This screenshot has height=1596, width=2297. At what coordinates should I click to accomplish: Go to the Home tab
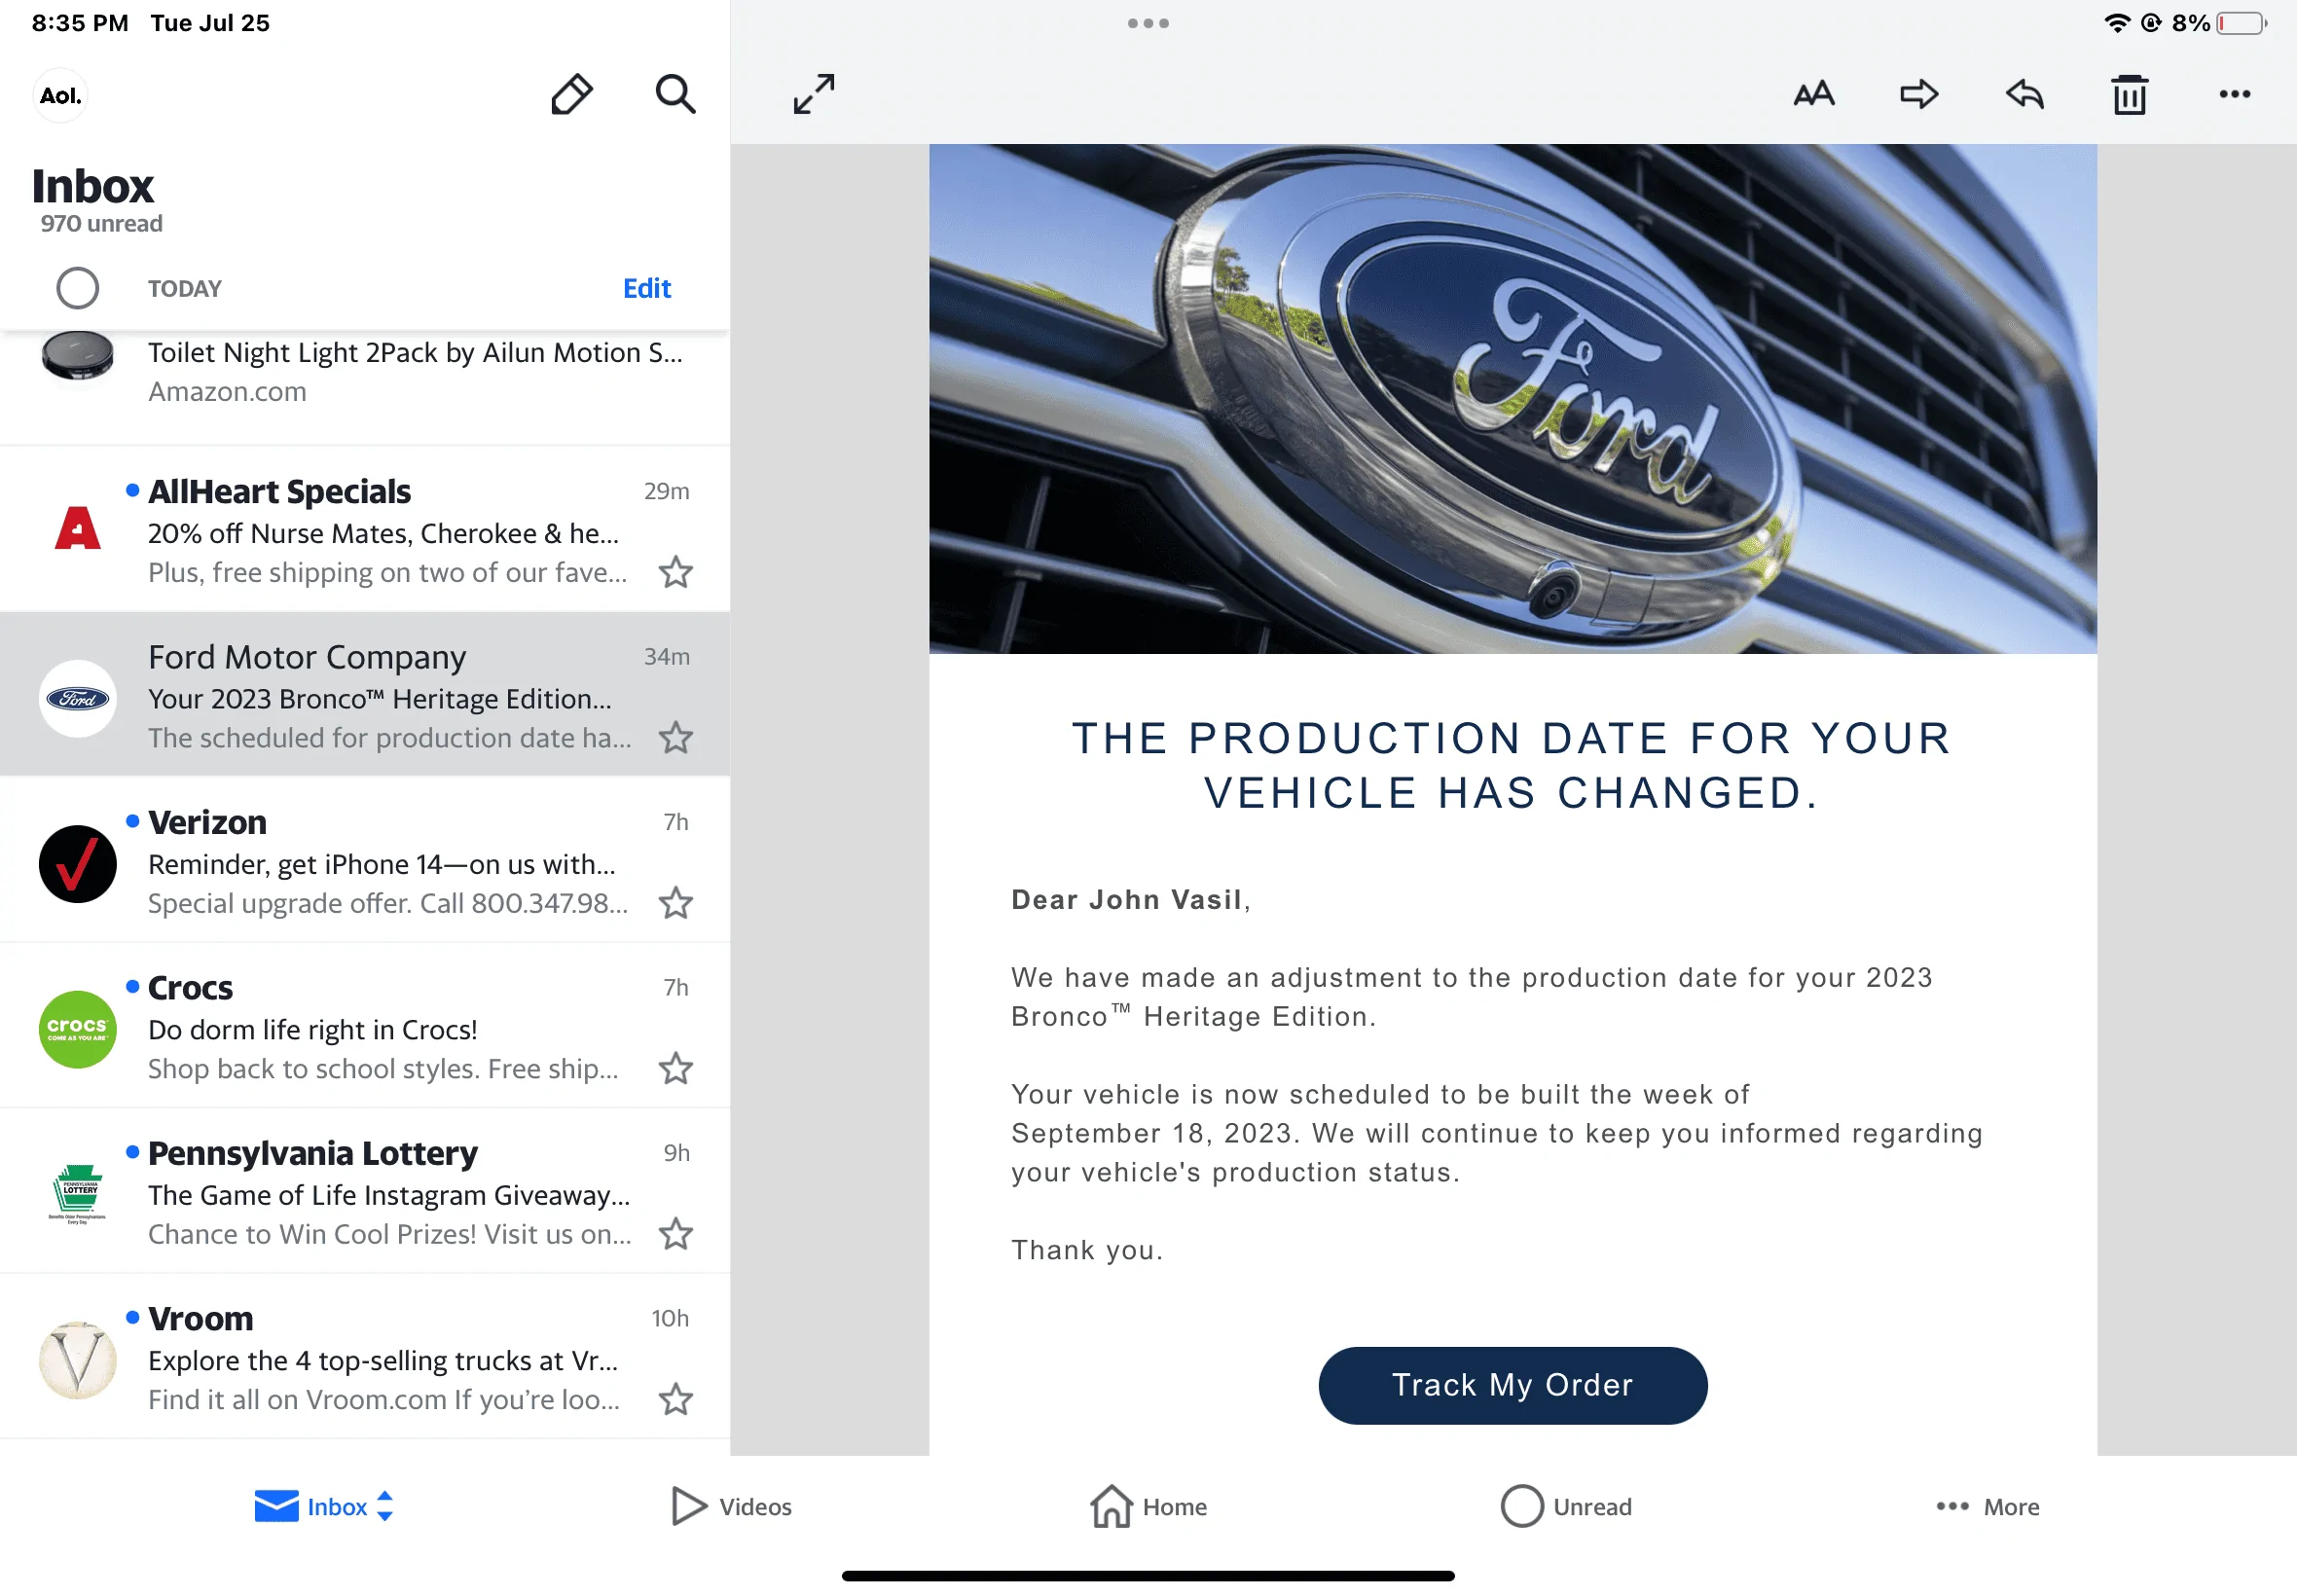coord(1148,1507)
